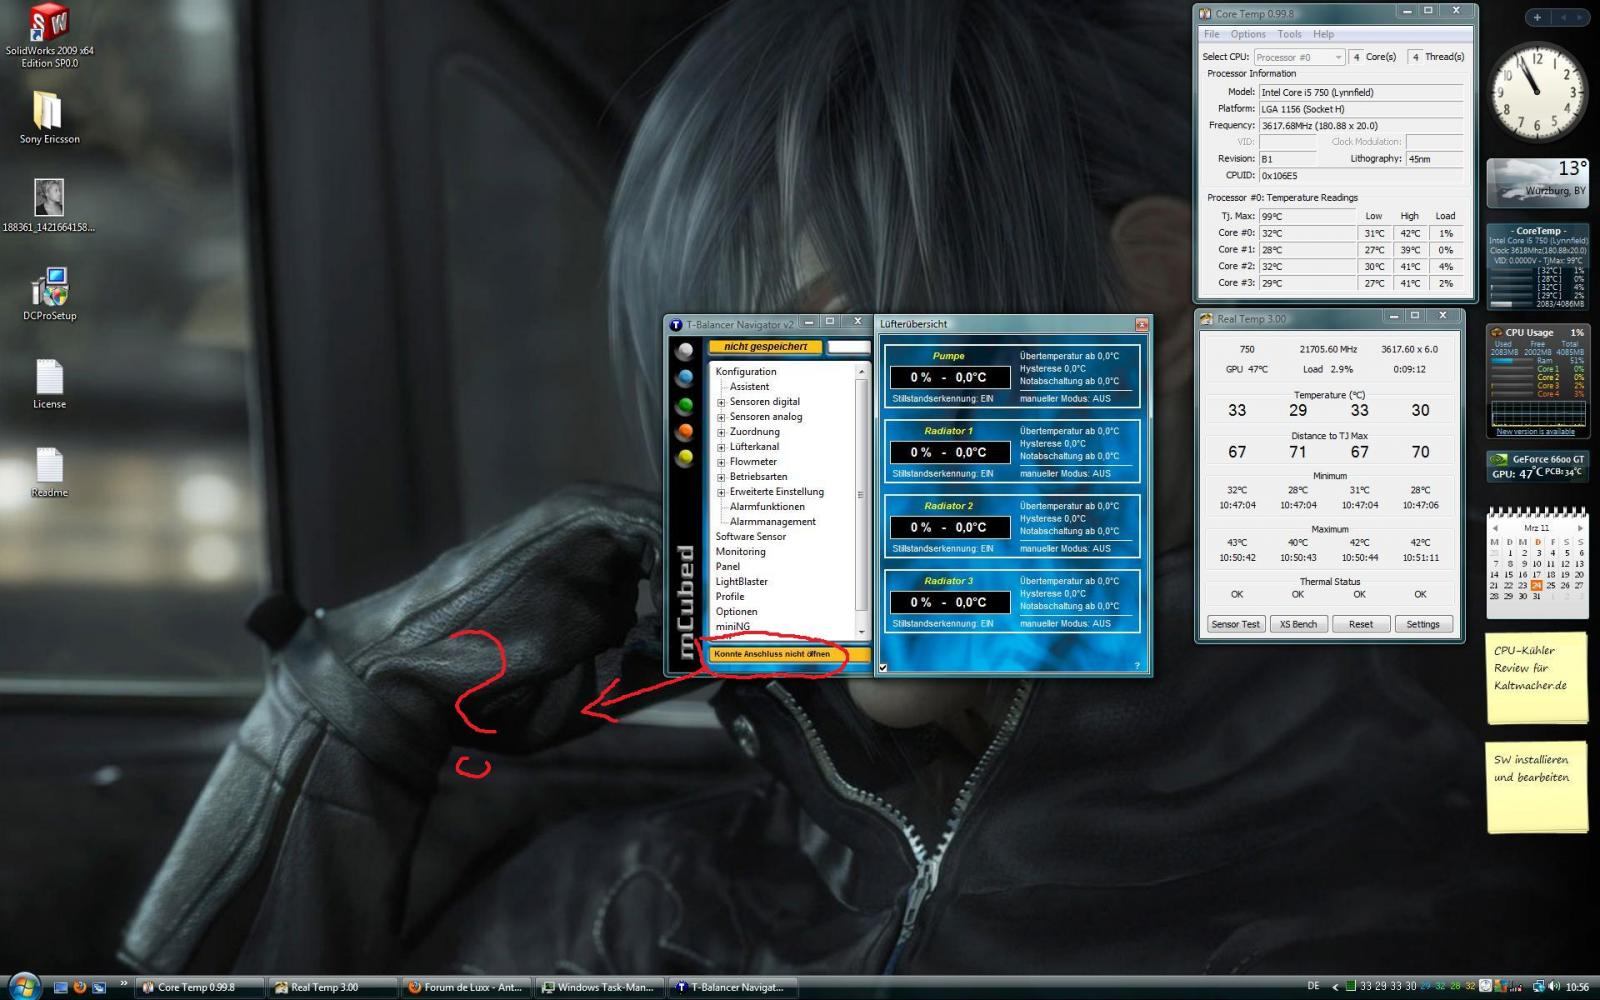
Task: Click Firefox icon in quick launch
Action: 80,987
